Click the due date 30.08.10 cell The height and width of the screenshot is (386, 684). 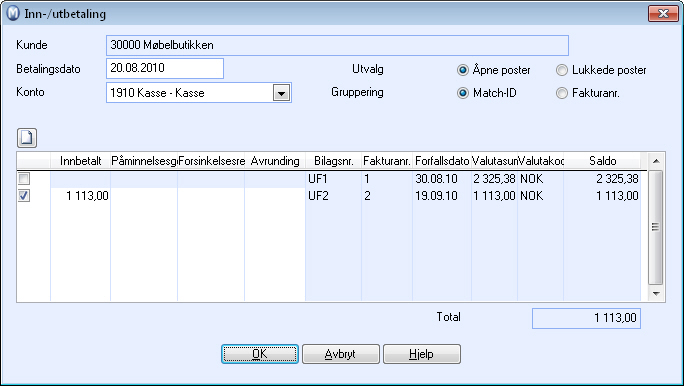(442, 178)
